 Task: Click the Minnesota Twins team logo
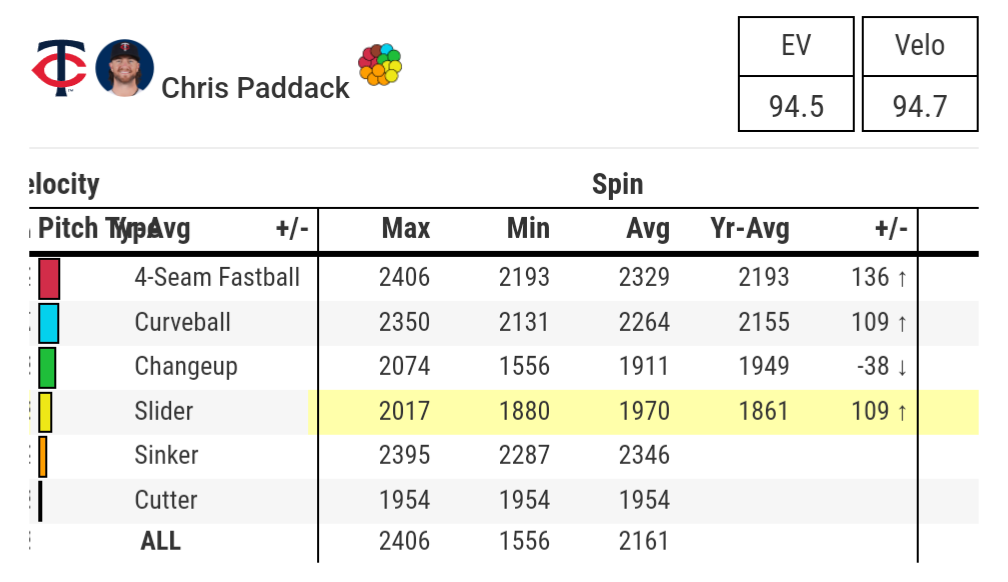pos(59,68)
